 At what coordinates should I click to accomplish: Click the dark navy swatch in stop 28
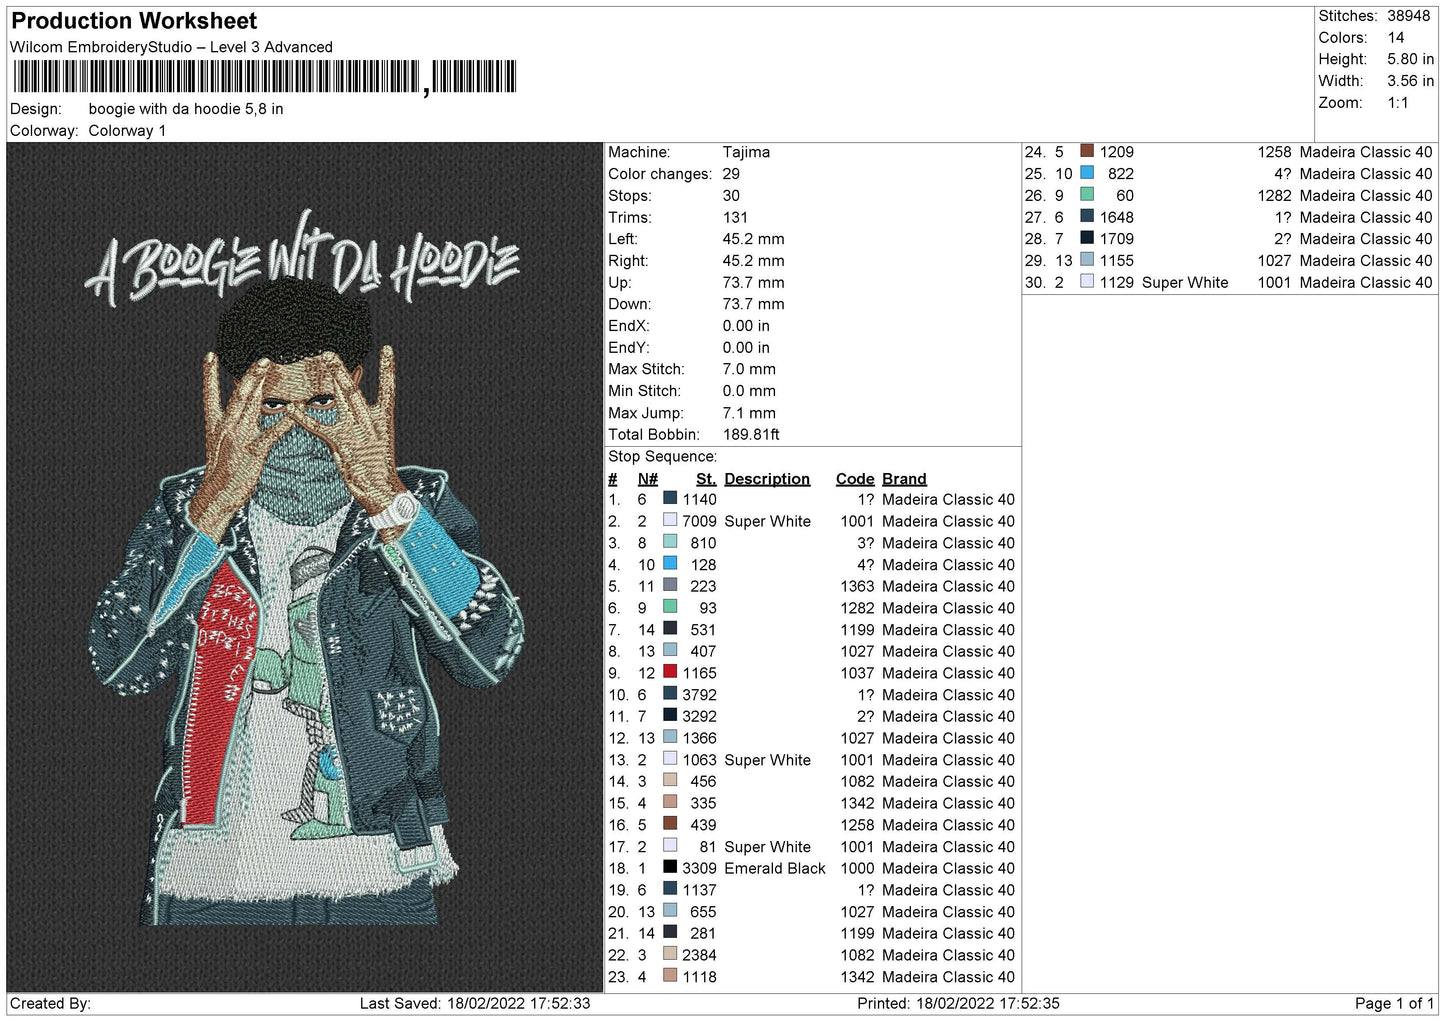[x=1087, y=238]
